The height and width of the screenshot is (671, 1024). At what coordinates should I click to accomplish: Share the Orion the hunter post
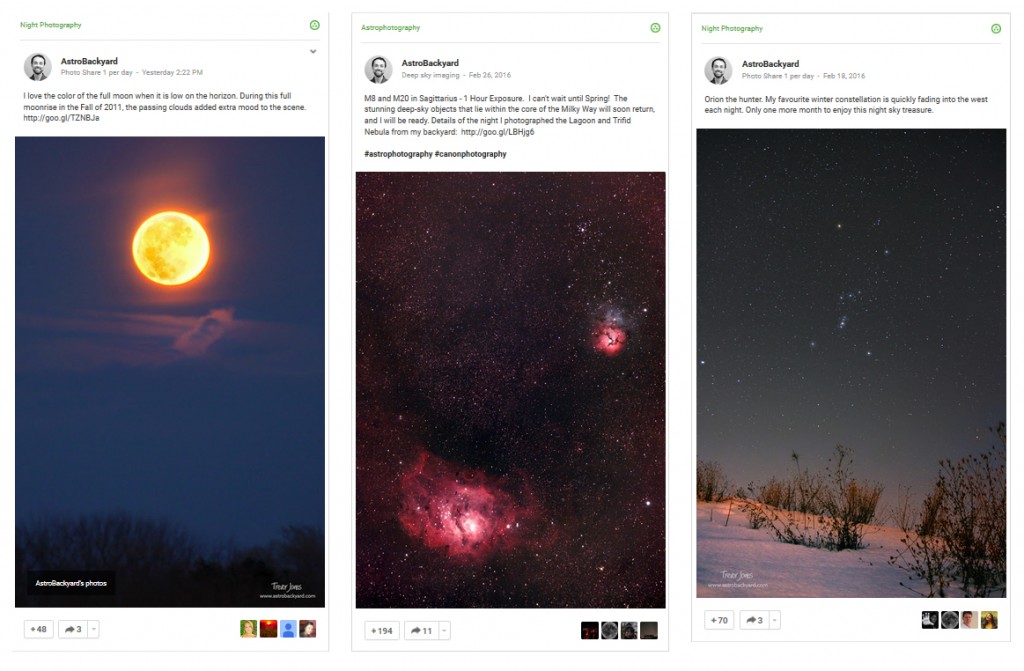[754, 620]
